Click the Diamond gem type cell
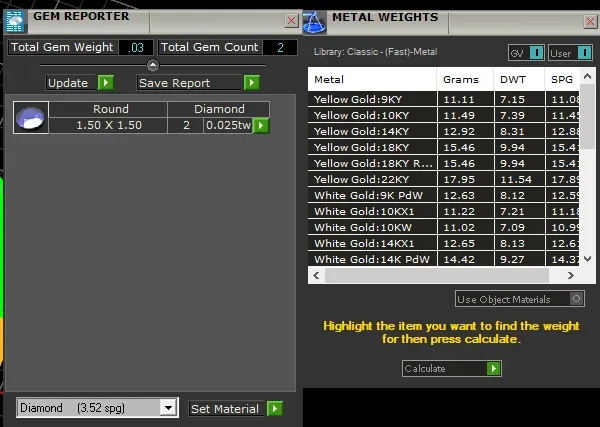600x427 pixels. click(218, 109)
